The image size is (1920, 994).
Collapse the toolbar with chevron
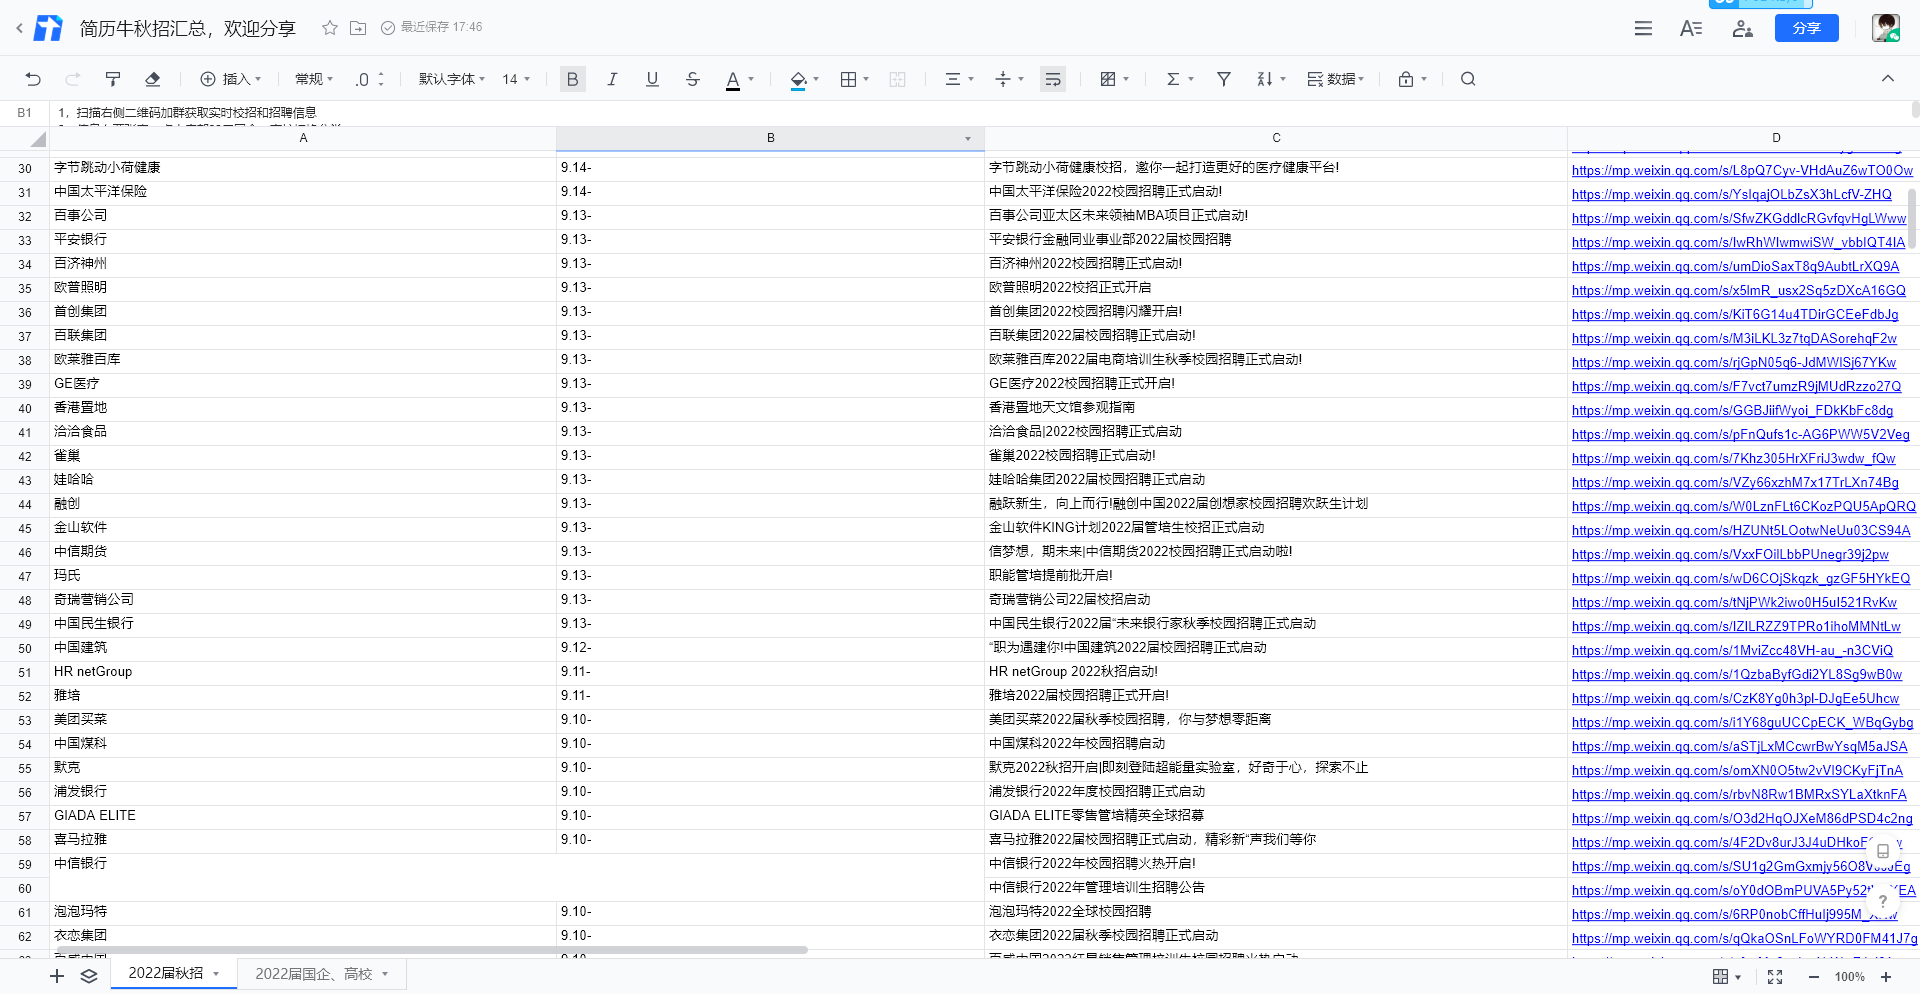pos(1888,79)
